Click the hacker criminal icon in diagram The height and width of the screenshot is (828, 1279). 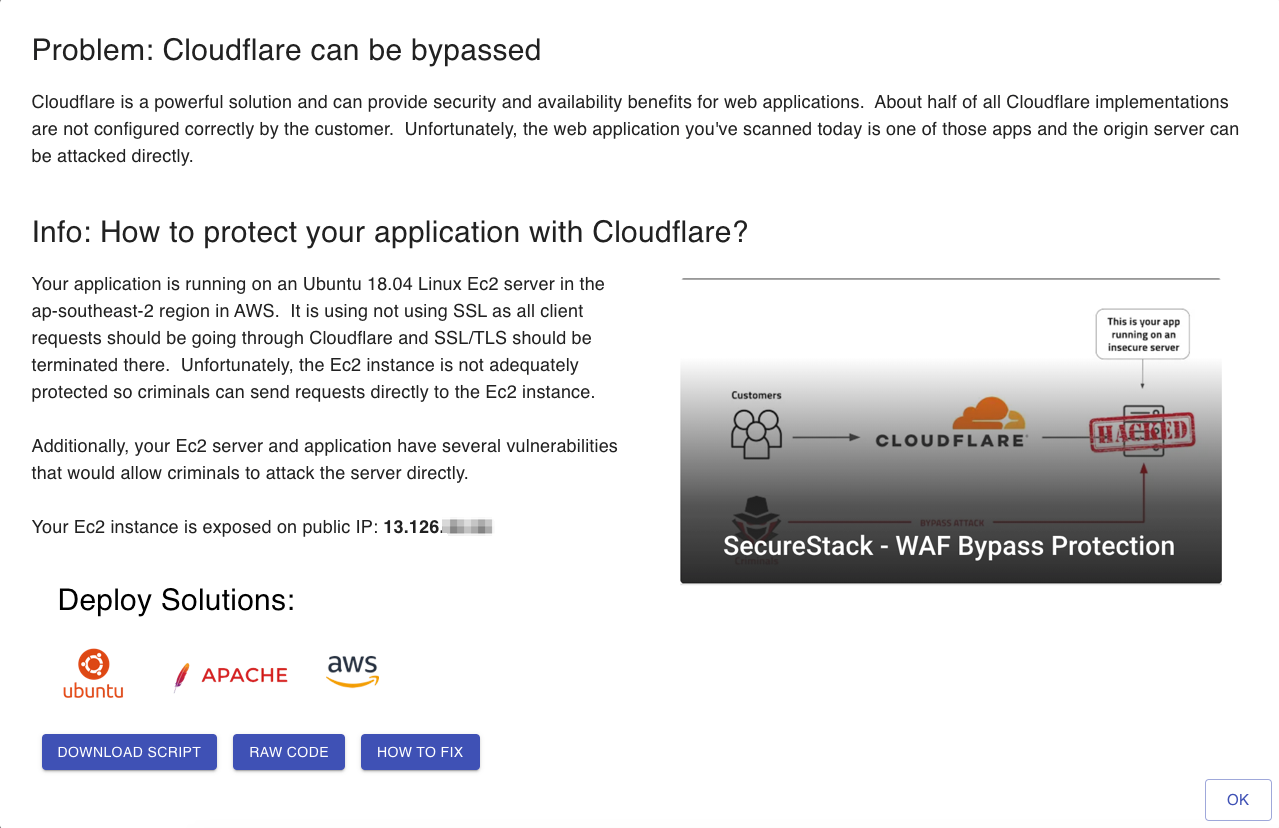tap(756, 520)
